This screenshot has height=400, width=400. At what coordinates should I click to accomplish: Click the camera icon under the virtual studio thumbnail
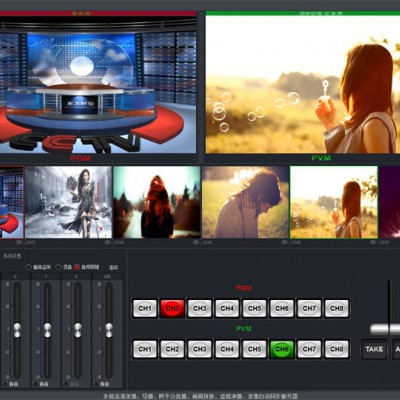[20, 242]
